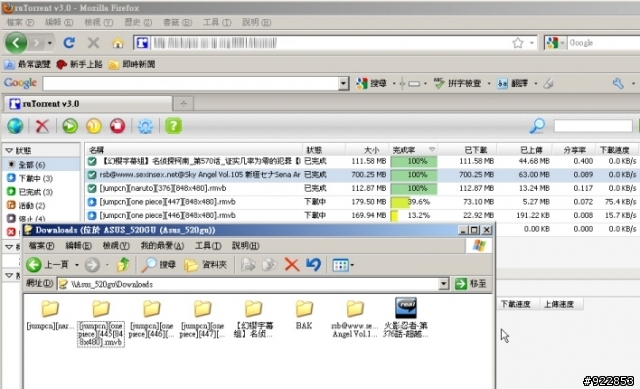Select the [jumpcn][one piece][445] file
Screen dimensions: 640x389
pyautogui.click(x=101, y=323)
